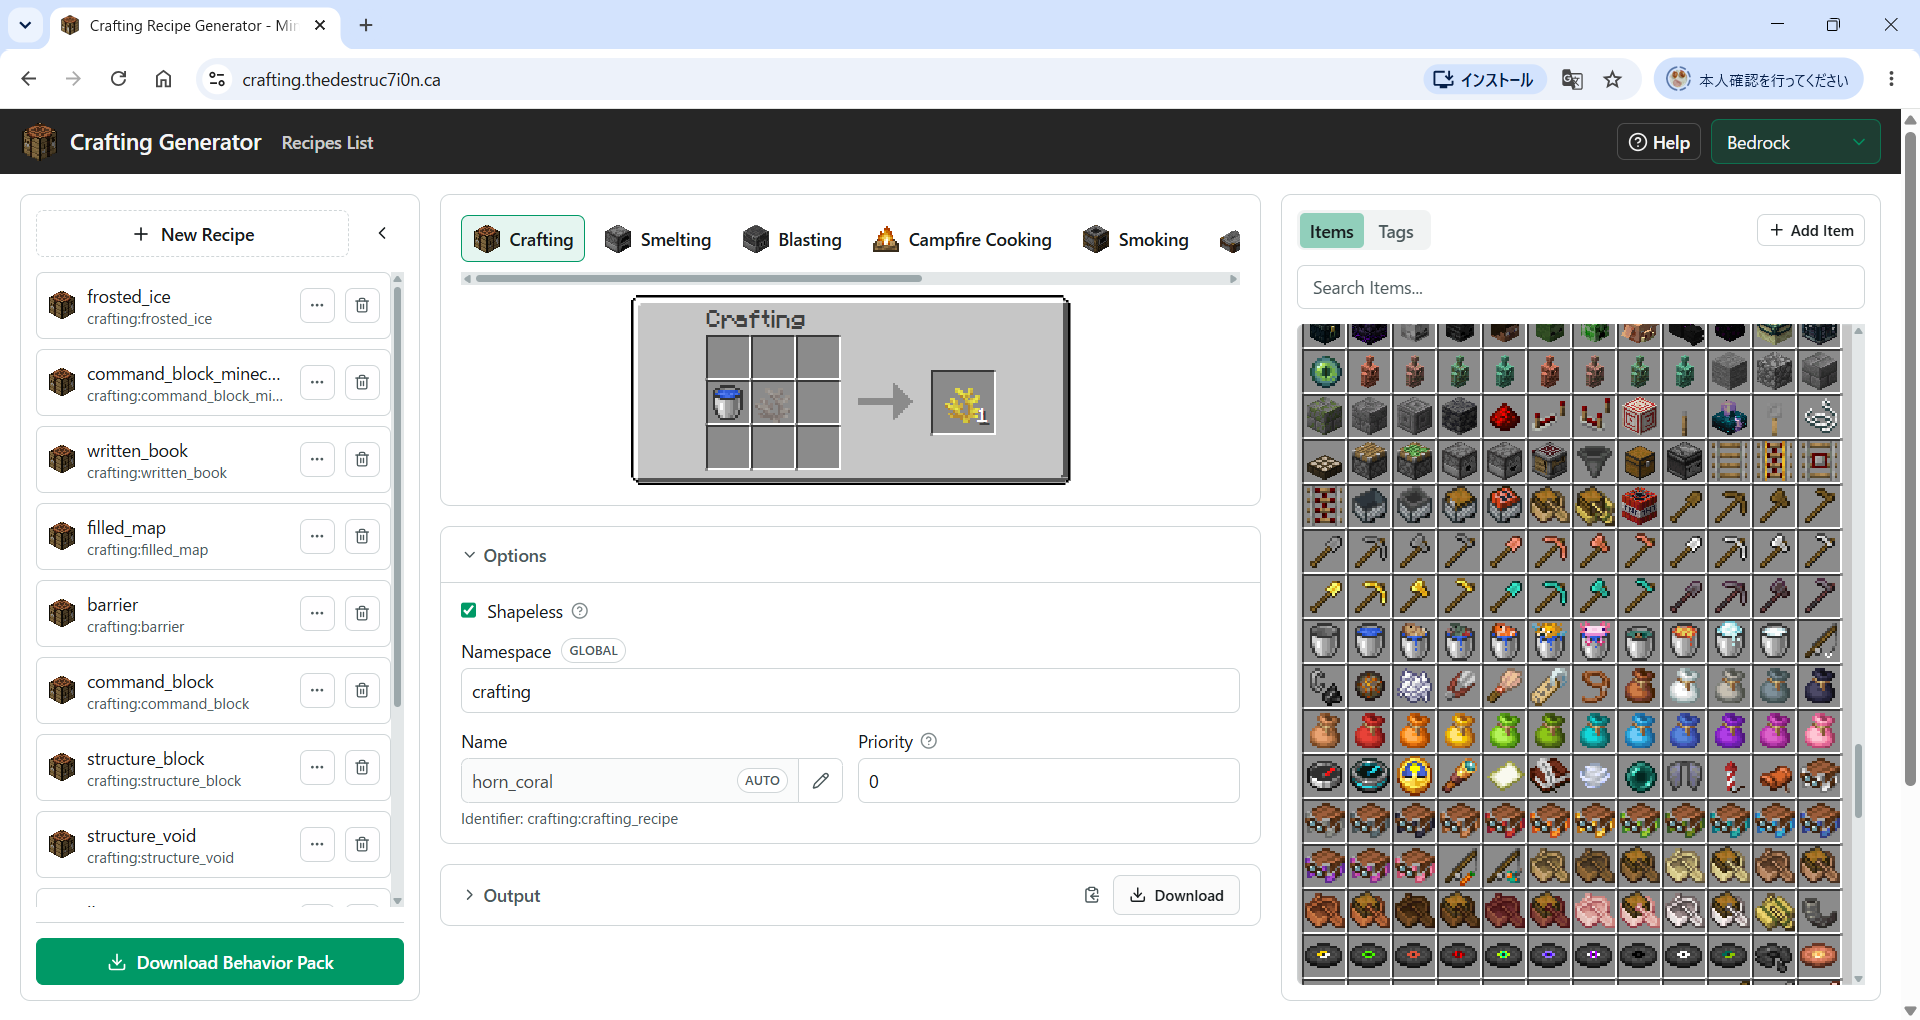Viewport: 1920px width, 1020px height.
Task: Expand the Output section
Action: [x=502, y=895]
